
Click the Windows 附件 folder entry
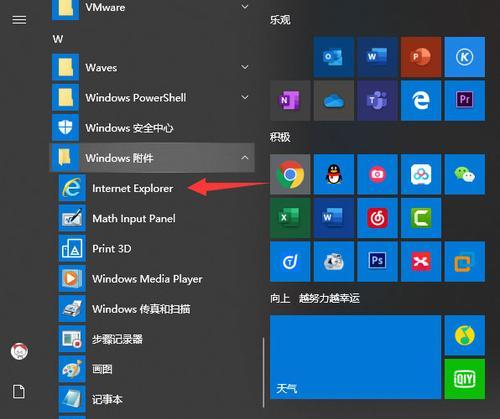pos(152,157)
